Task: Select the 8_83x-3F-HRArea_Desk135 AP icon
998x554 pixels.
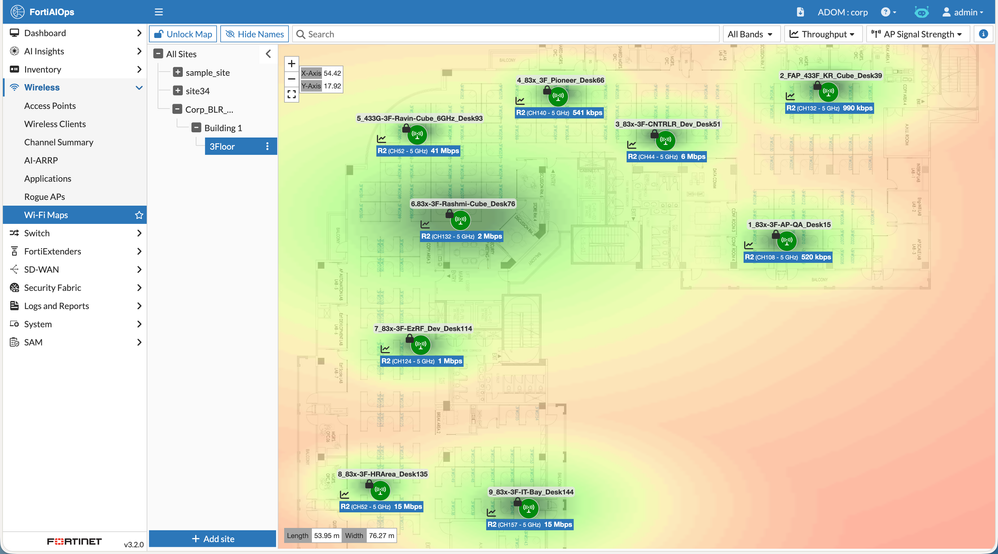Action: tap(380, 490)
